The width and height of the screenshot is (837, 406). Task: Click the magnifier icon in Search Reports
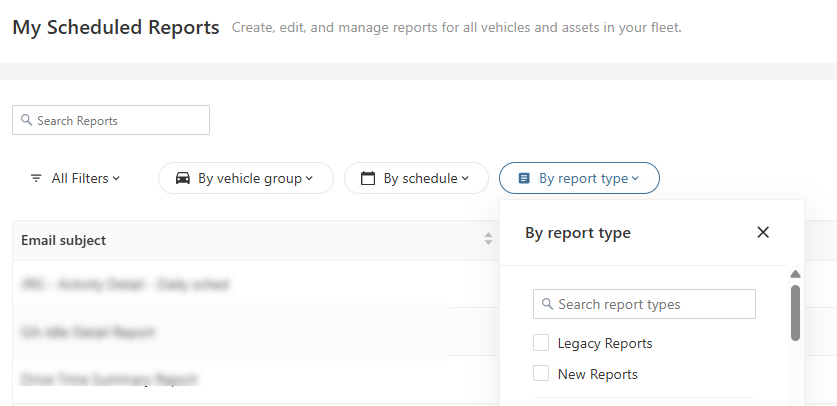[x=26, y=120]
